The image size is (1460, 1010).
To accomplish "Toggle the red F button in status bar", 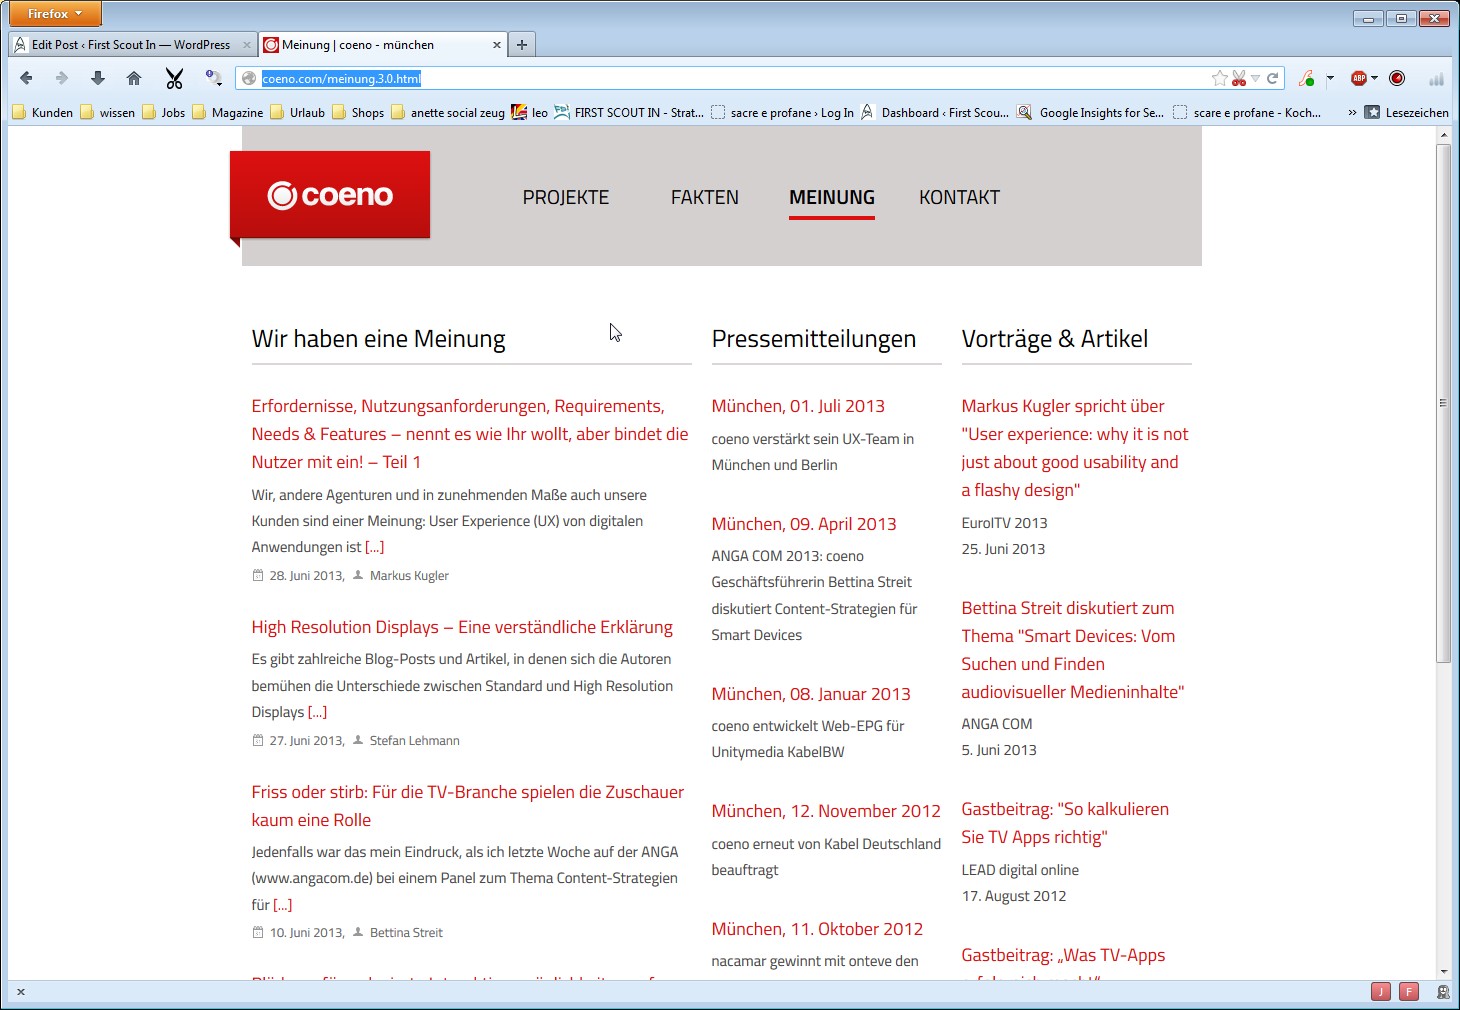I will 1409,992.
